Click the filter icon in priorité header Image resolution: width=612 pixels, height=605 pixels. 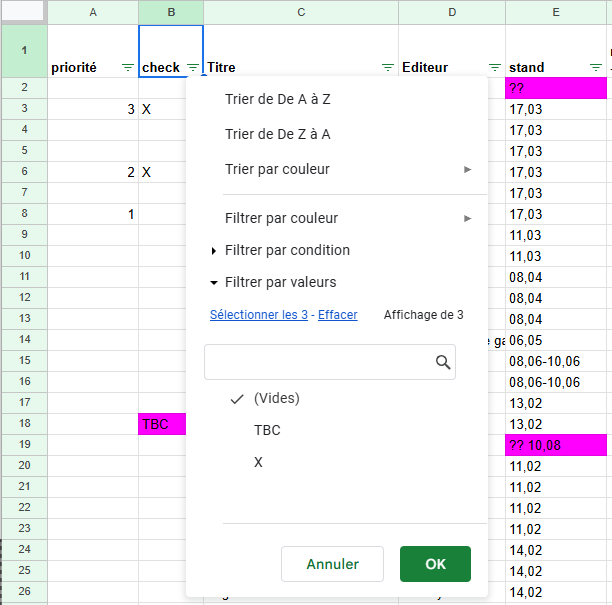pos(127,67)
